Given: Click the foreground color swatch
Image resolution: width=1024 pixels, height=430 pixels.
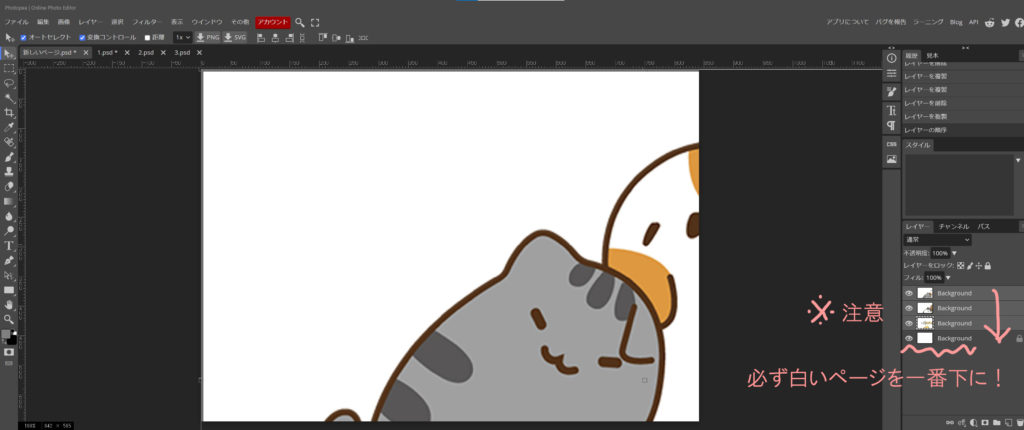Looking at the screenshot, I should tap(7, 335).
